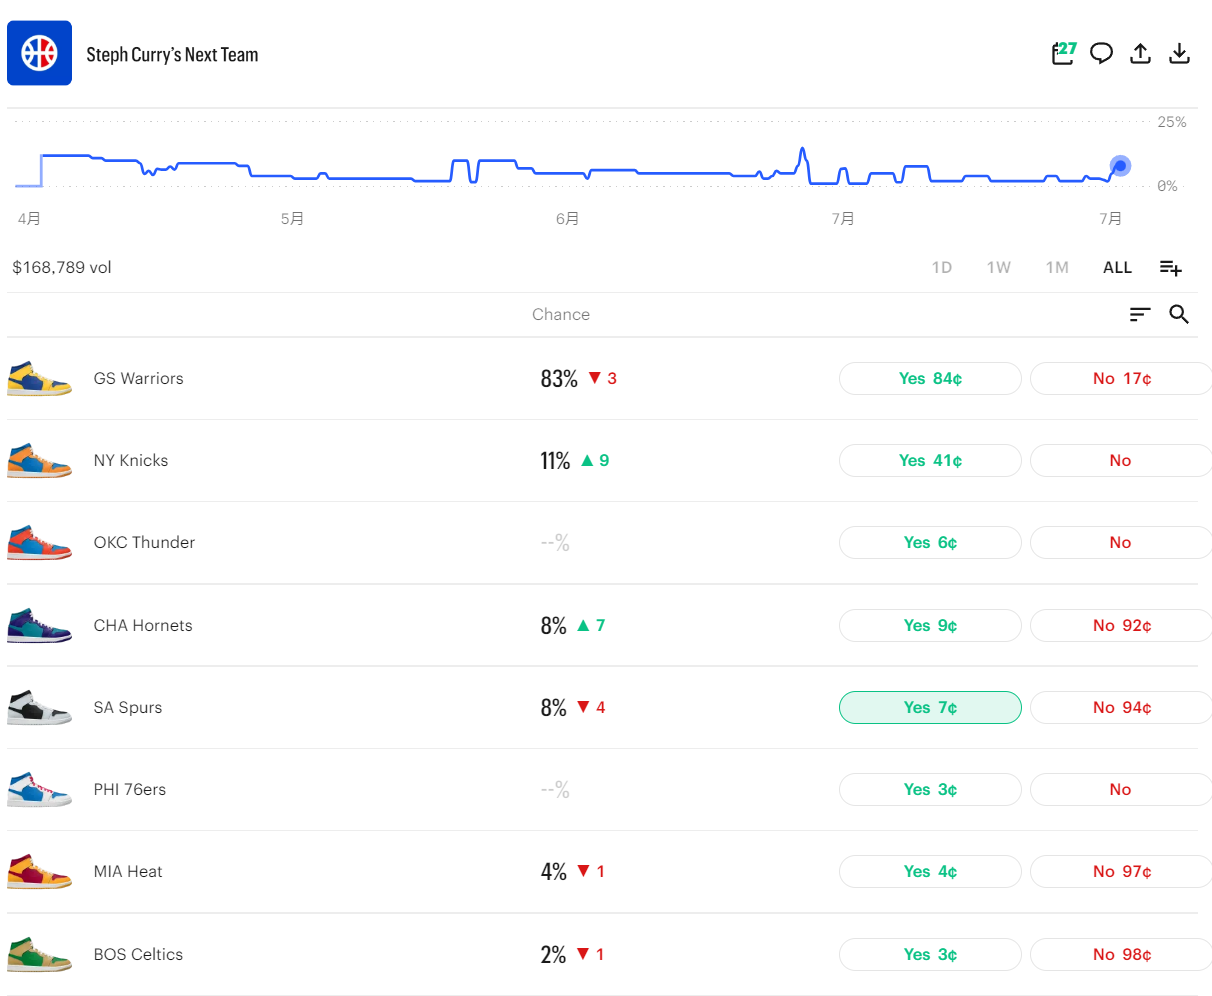Buy No 17¢ for GS Warriors
1212x996 pixels.
pos(1121,379)
